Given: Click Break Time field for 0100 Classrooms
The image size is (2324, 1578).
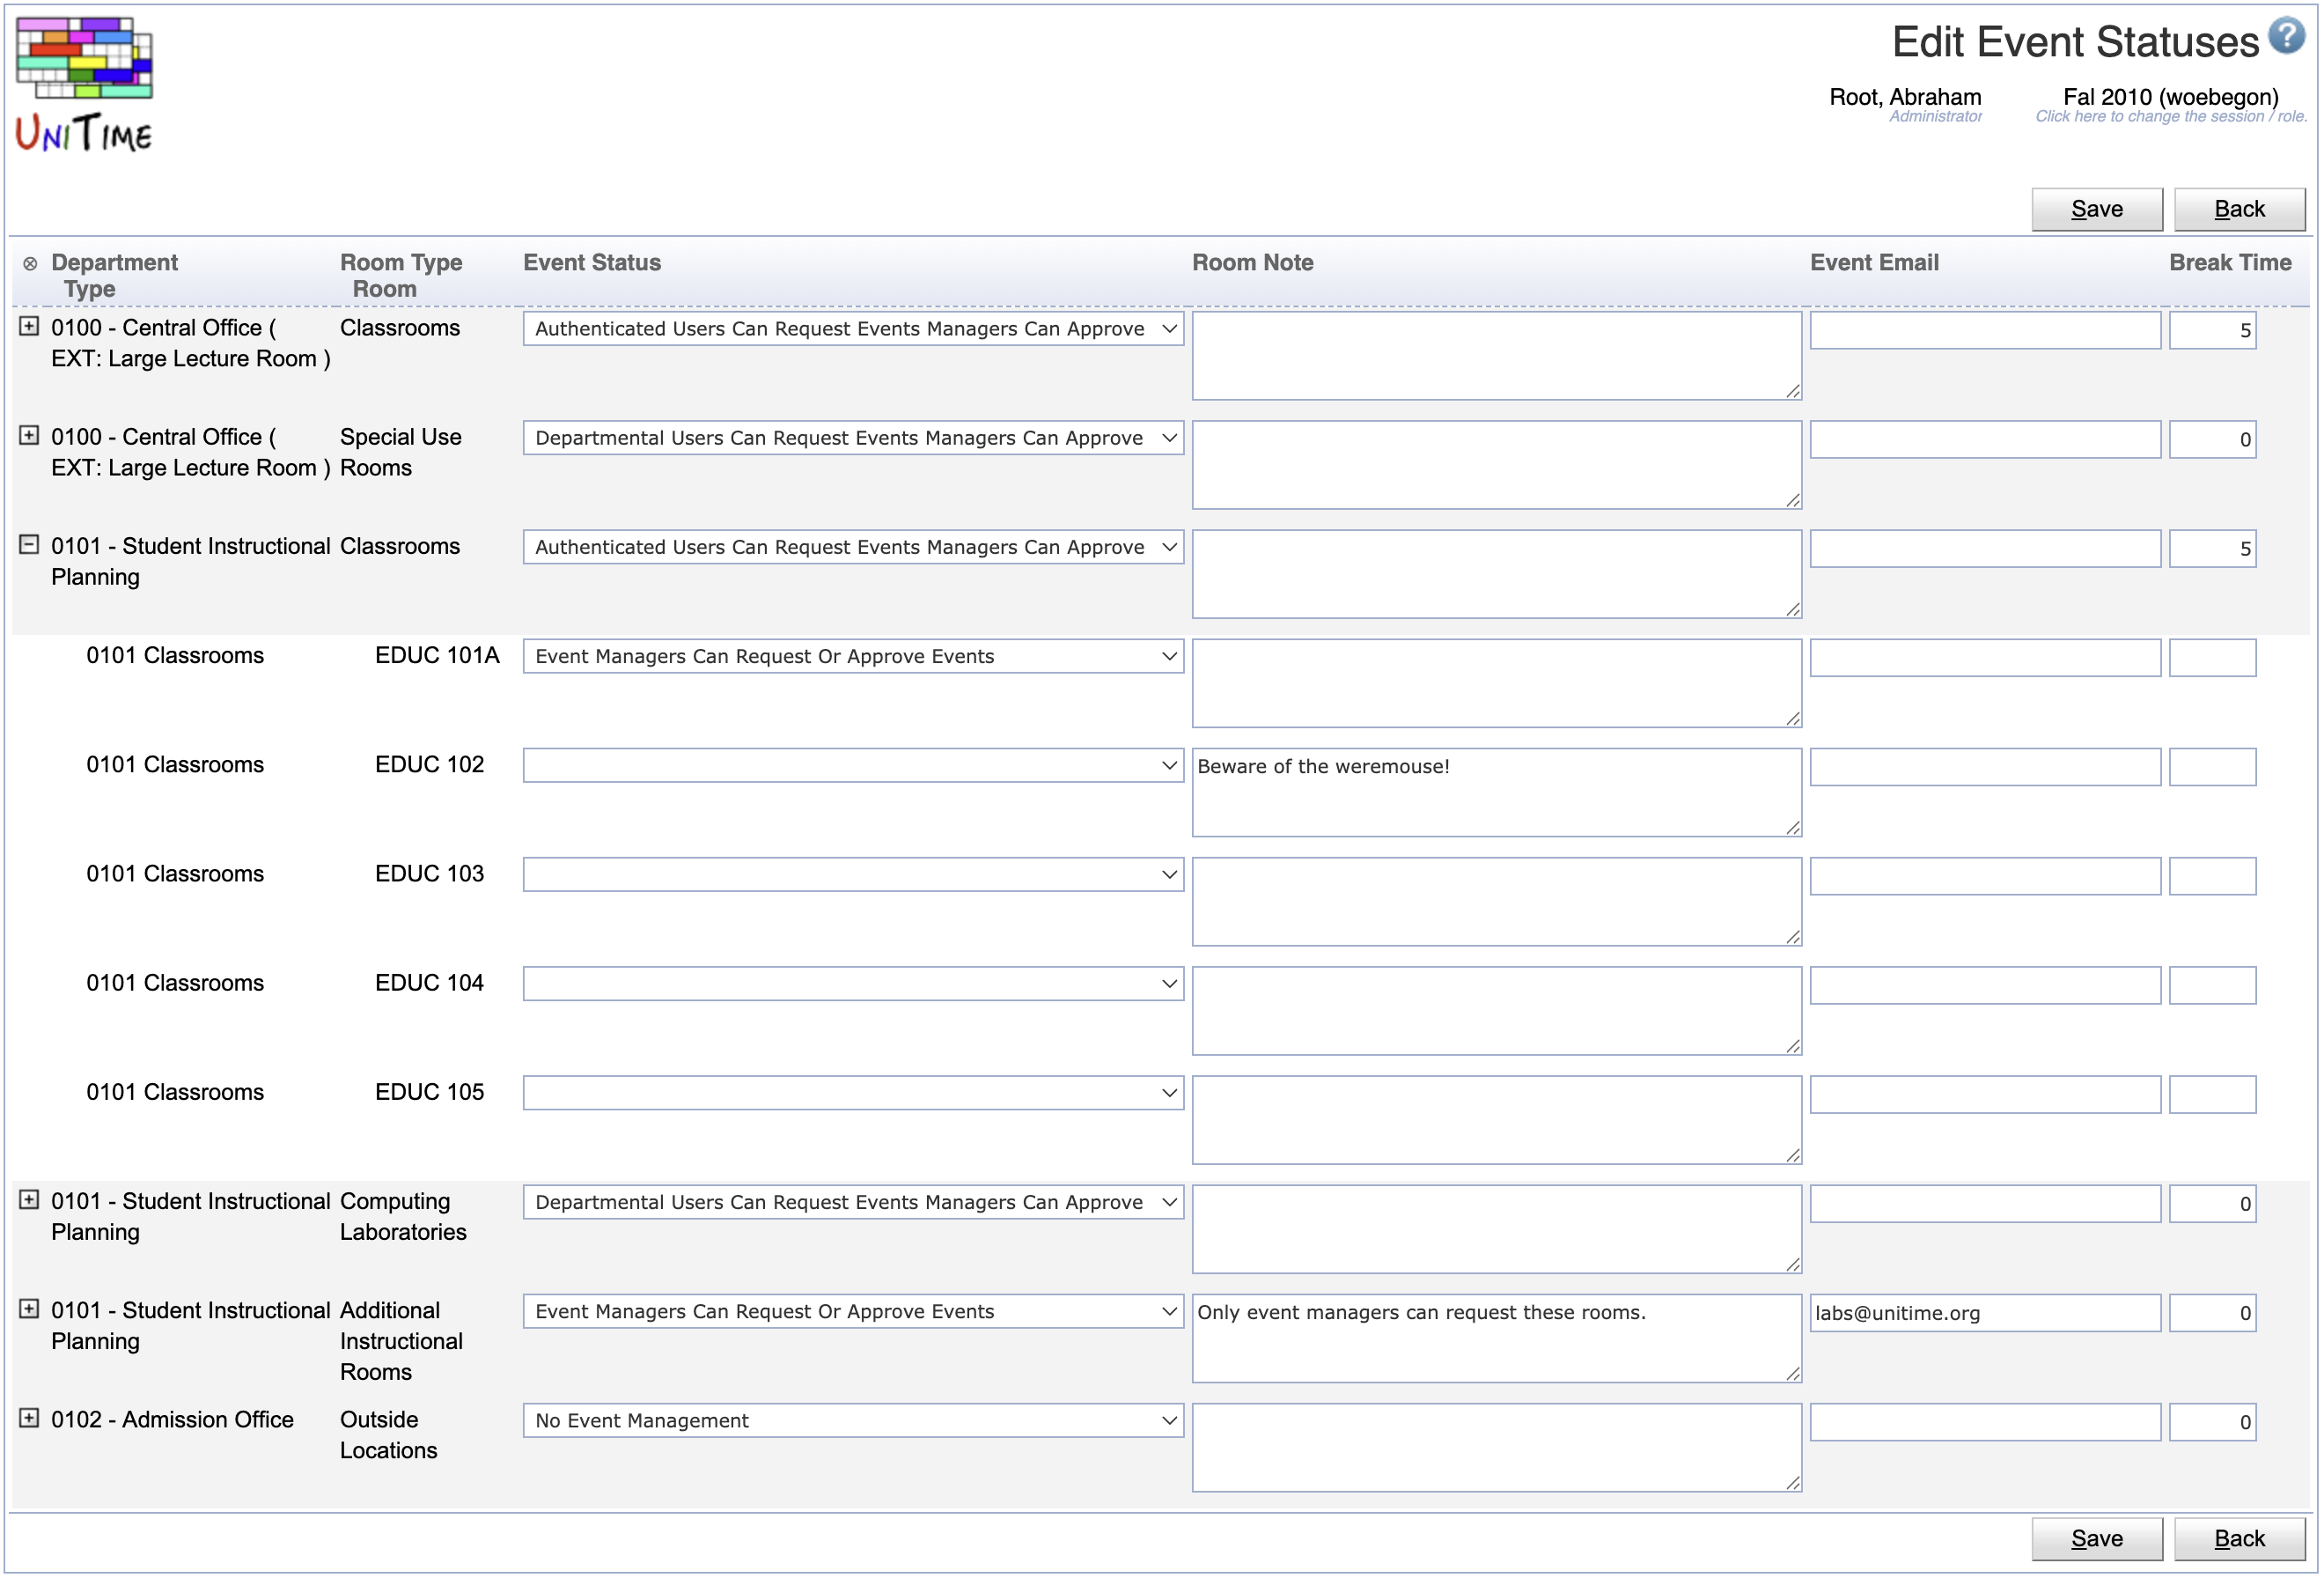Looking at the screenshot, I should coord(2212,330).
